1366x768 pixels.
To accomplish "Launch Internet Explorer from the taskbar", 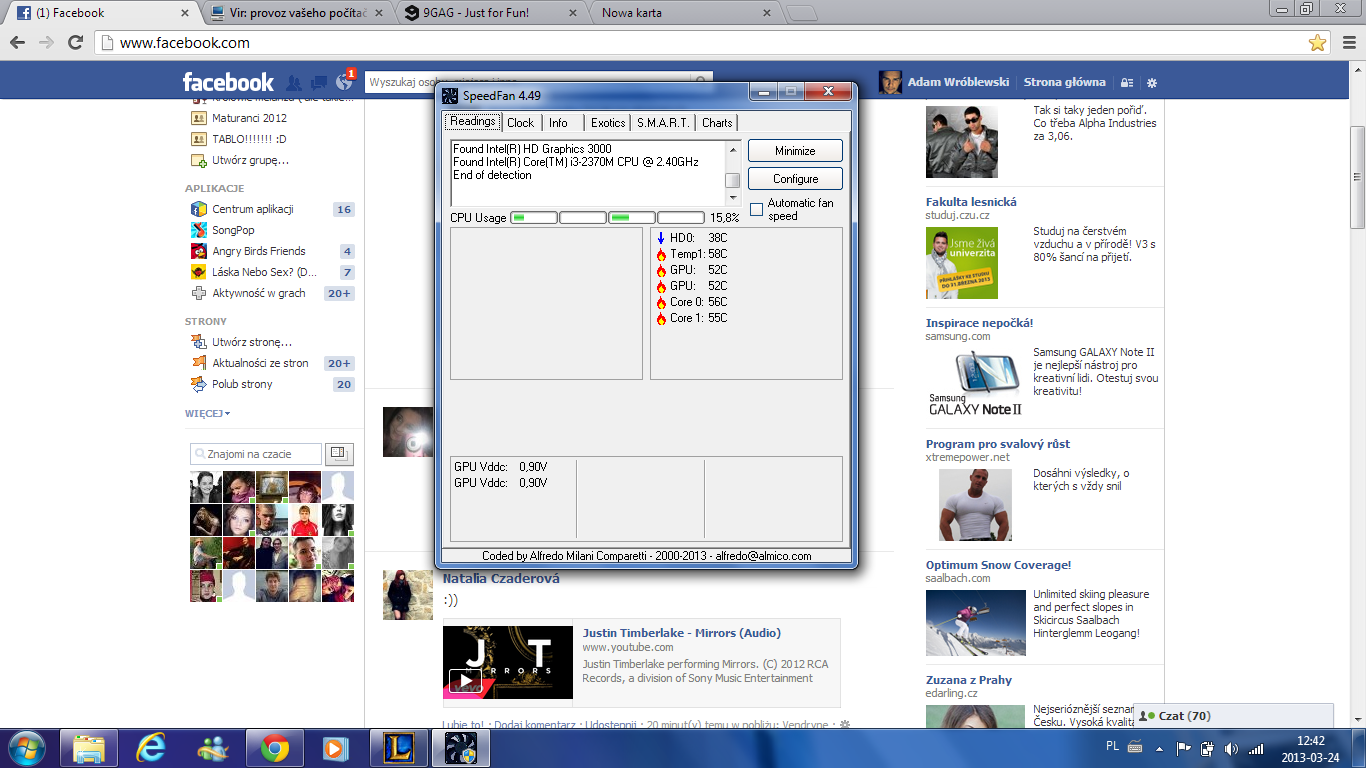I will (x=151, y=748).
